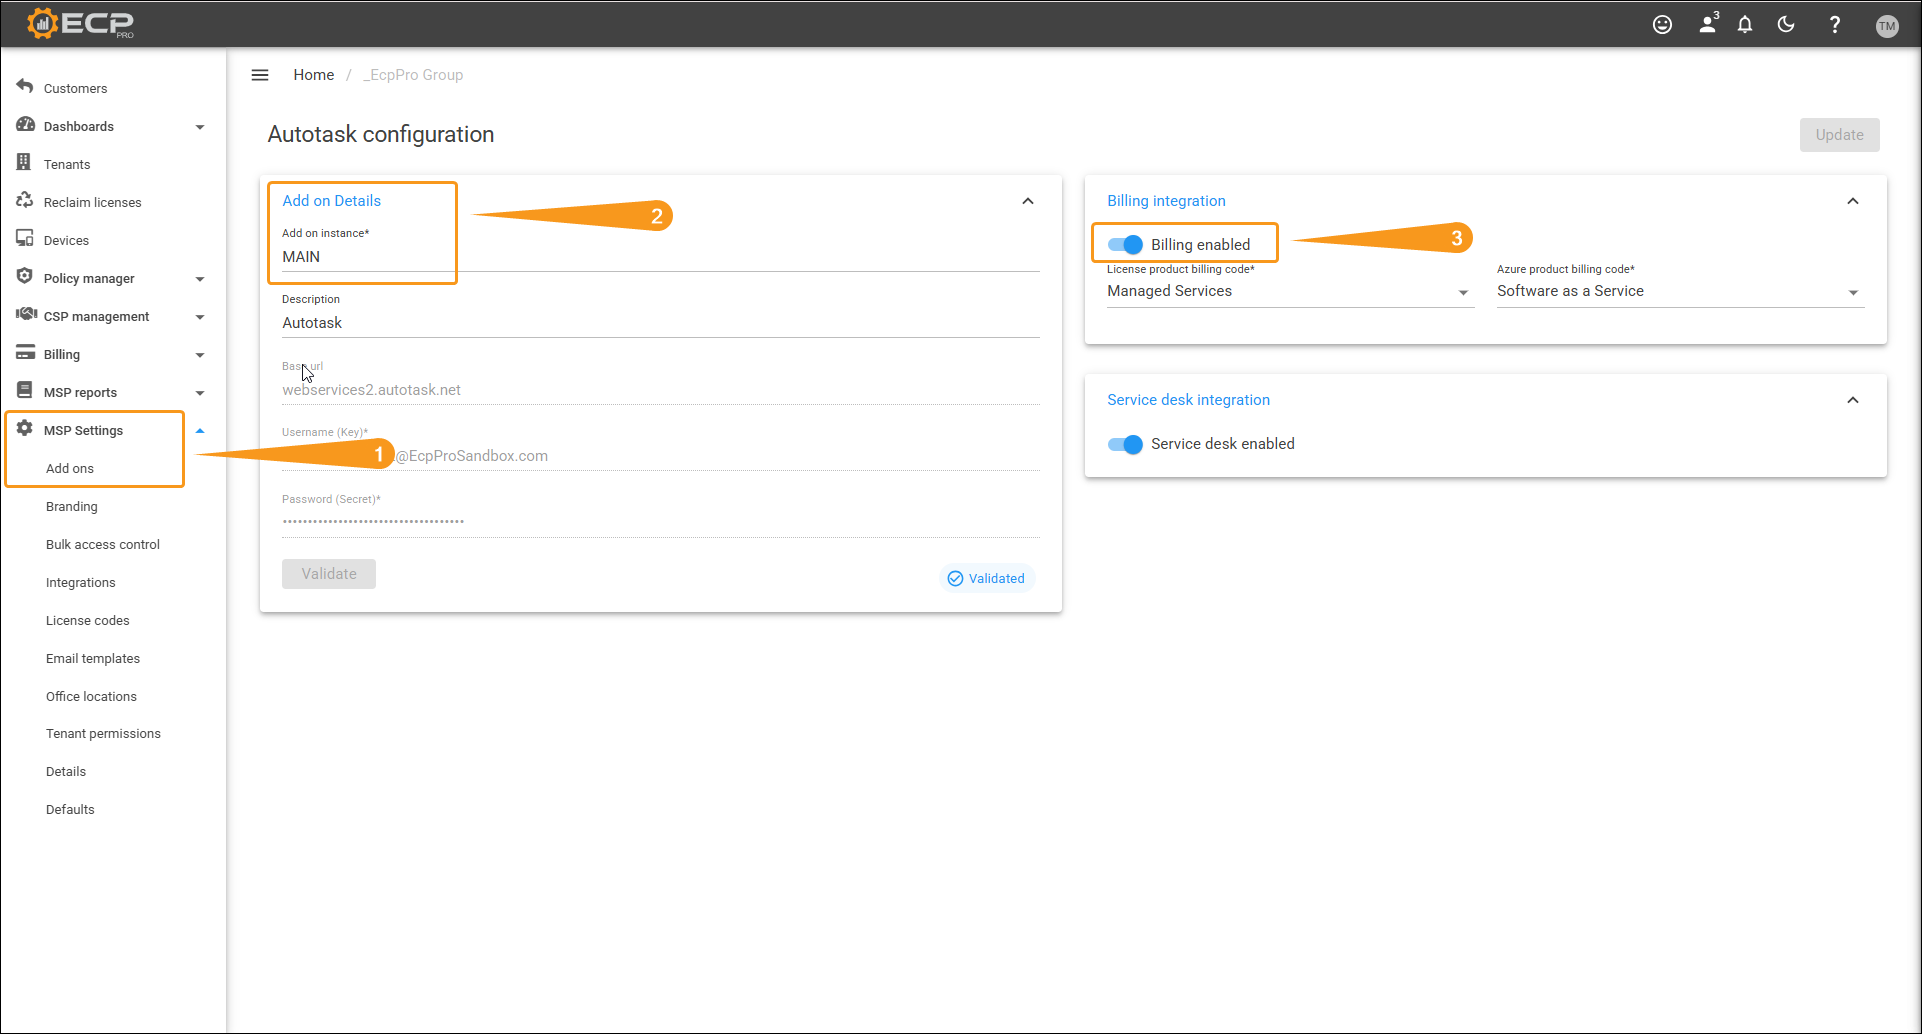
Task: Open License product billing code dropdown
Action: click(1289, 291)
